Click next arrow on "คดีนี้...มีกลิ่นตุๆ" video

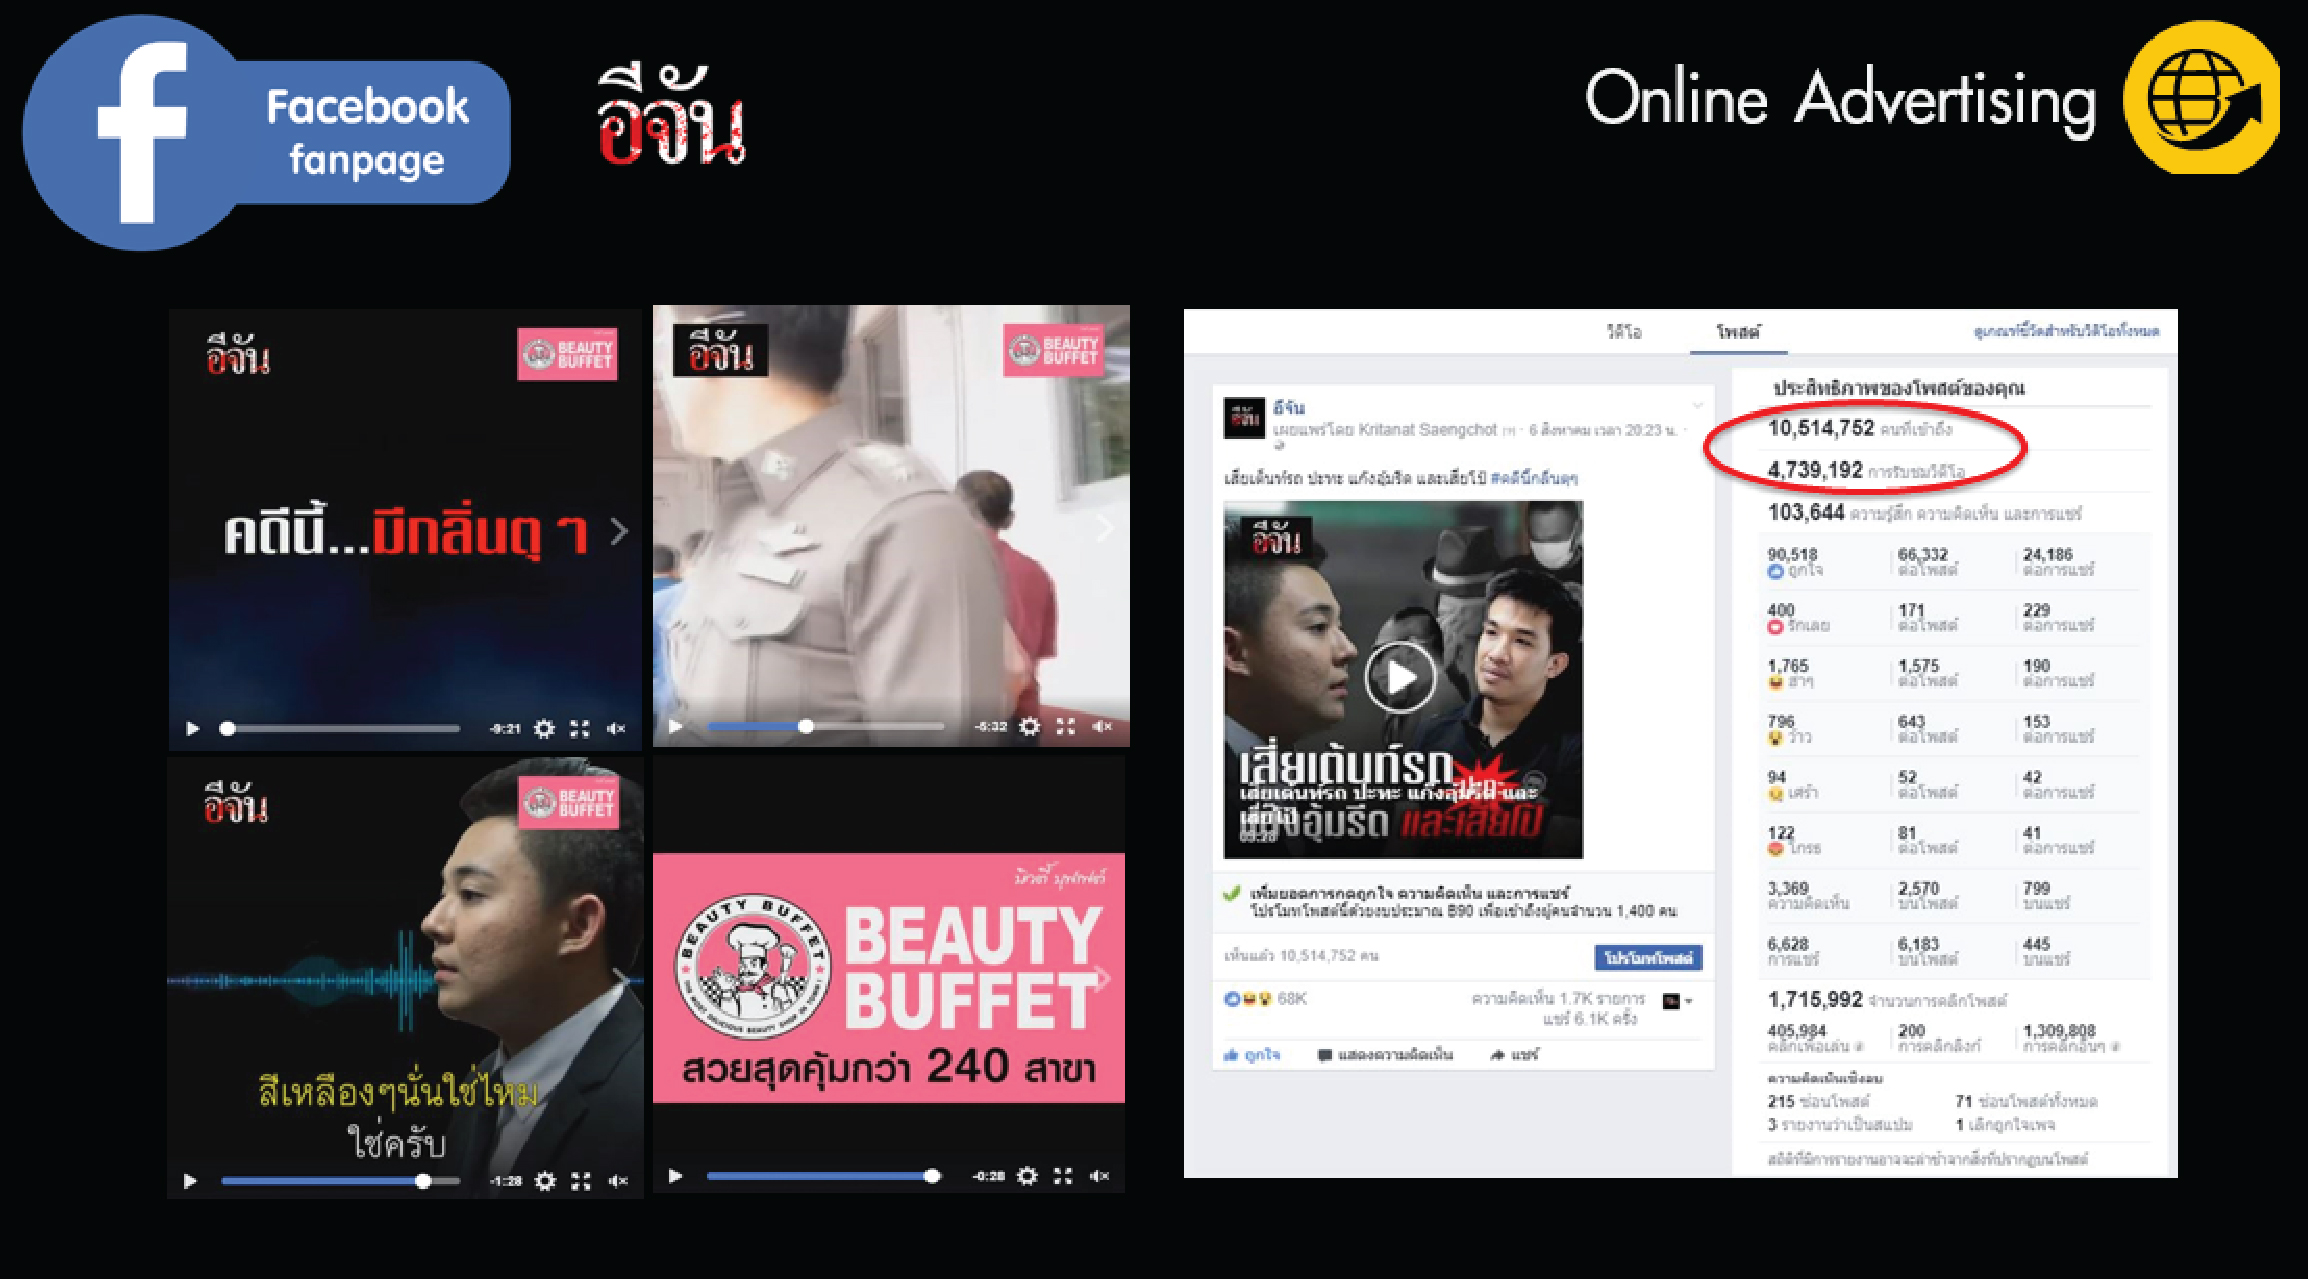tap(620, 532)
